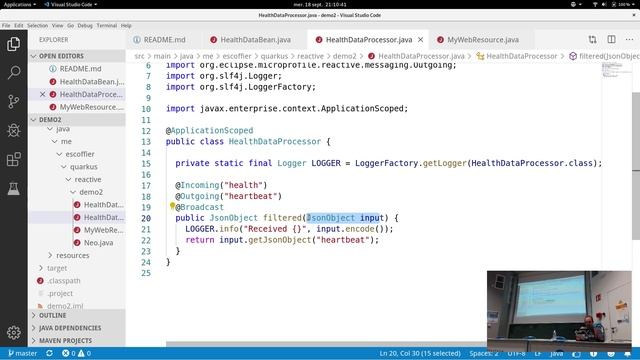Click the master branch indicator
The width and height of the screenshot is (640, 360).
click(22, 353)
